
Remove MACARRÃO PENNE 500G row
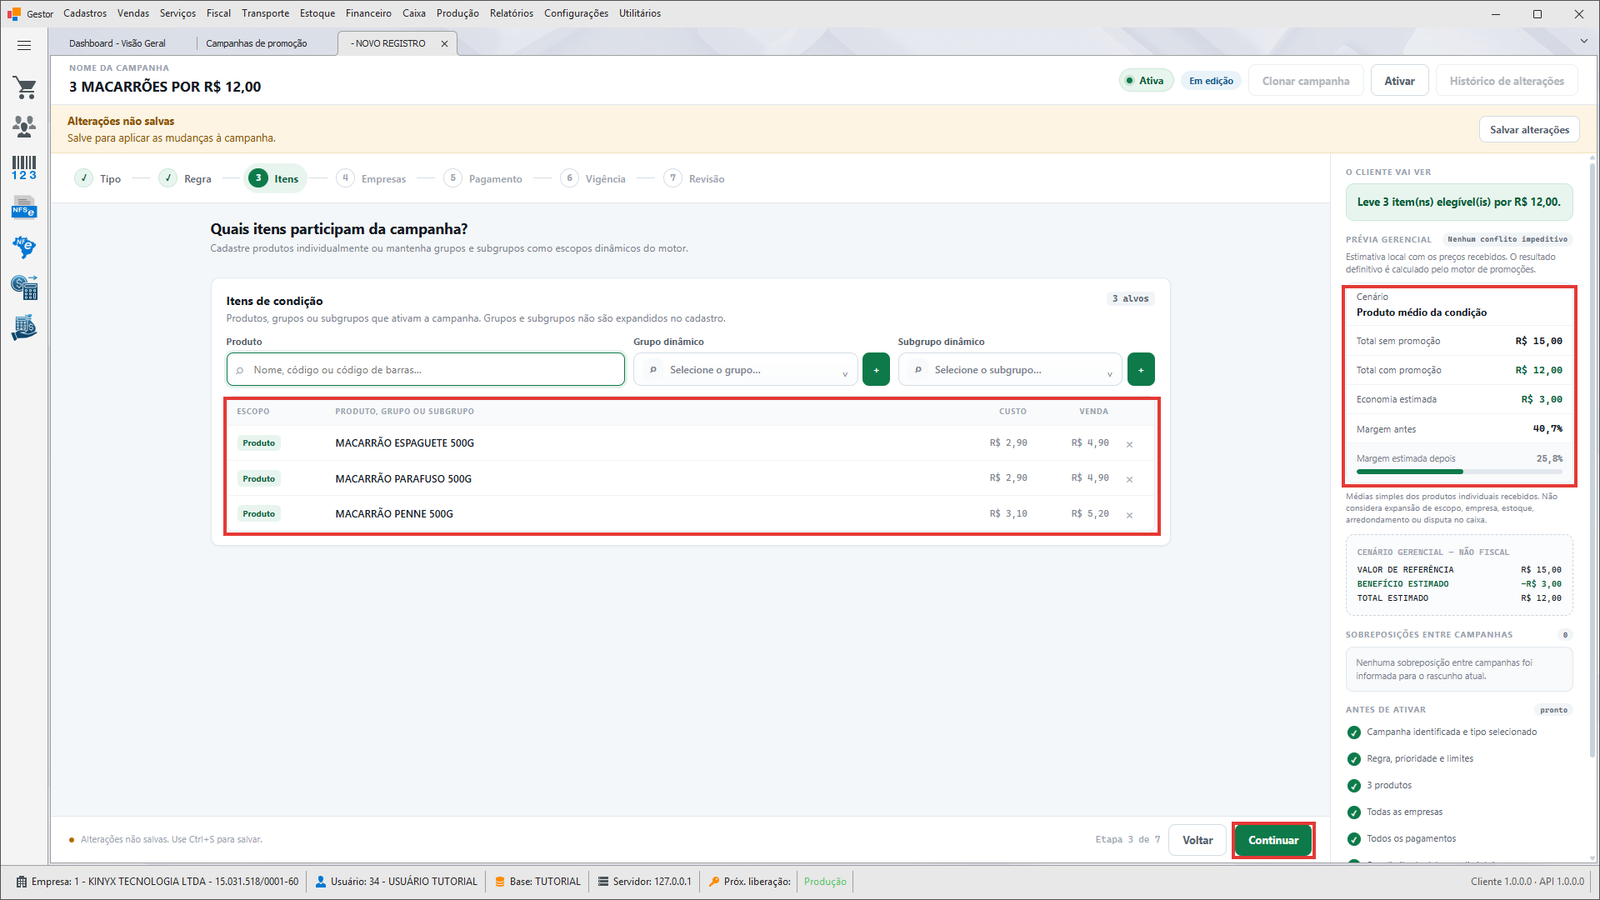point(1130,515)
